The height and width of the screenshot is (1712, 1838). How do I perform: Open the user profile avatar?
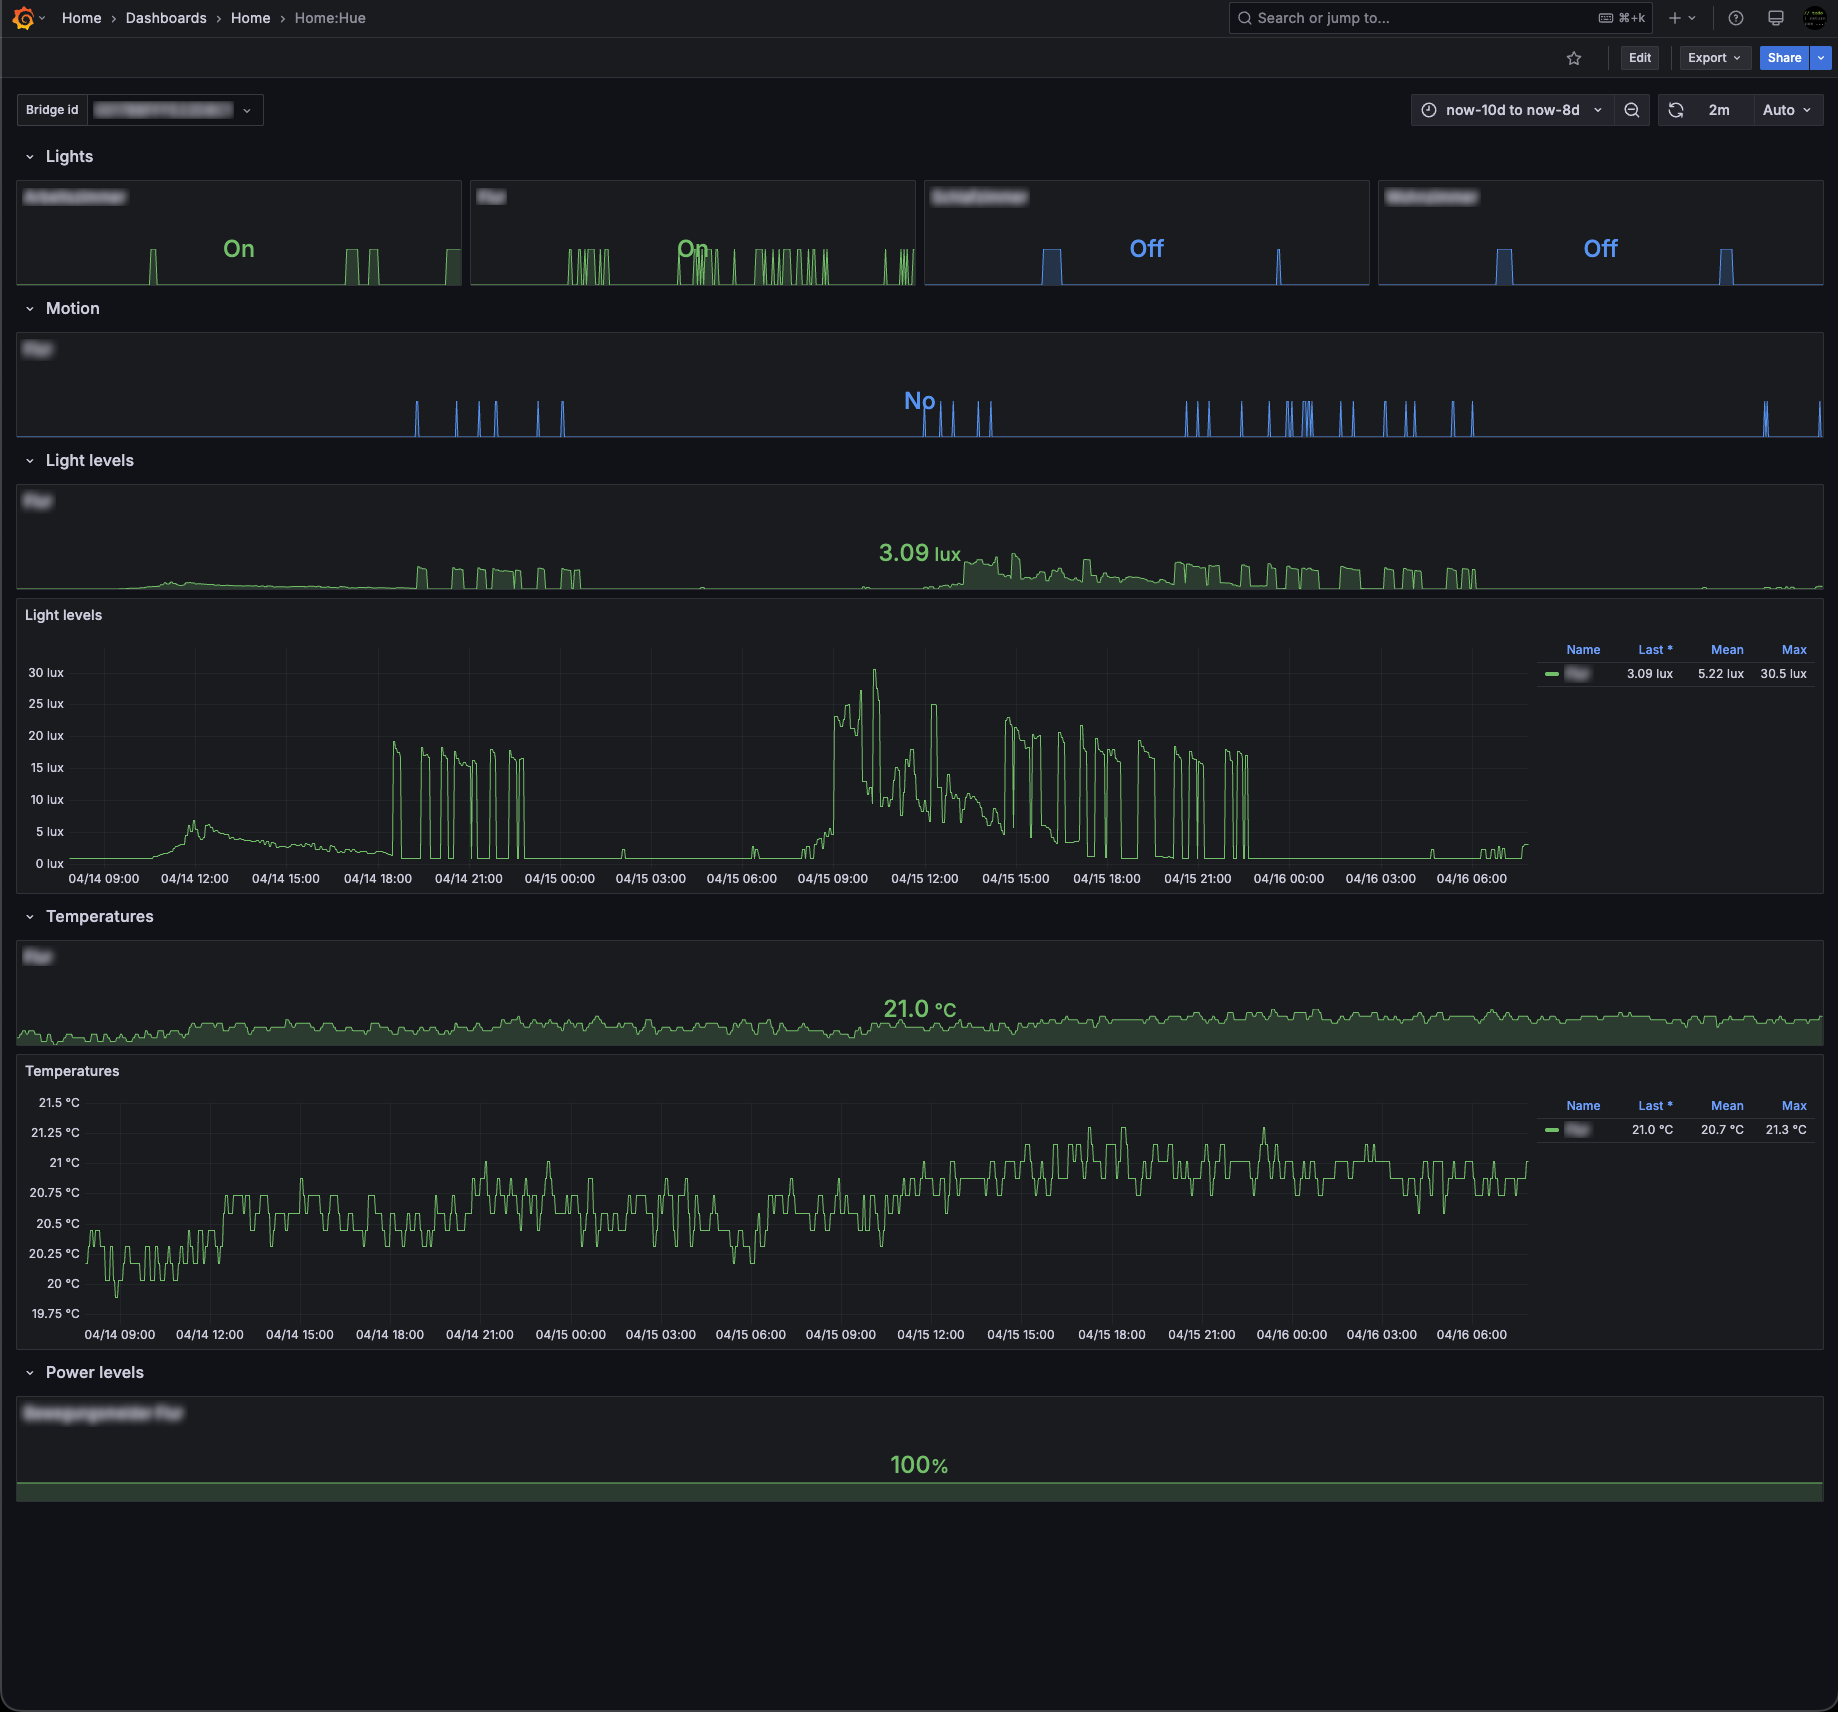coord(1814,18)
